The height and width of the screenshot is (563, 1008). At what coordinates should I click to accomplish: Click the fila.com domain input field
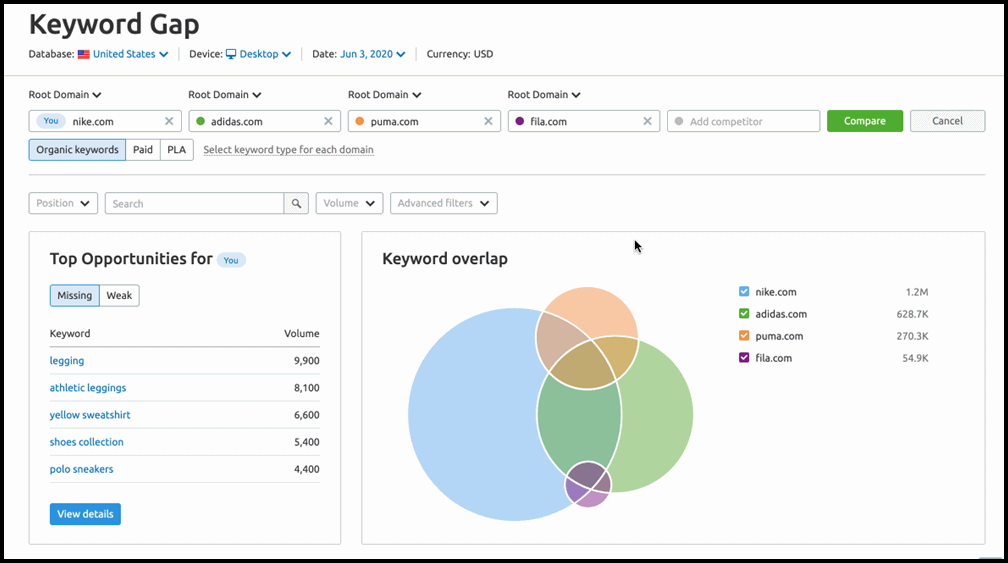(584, 121)
